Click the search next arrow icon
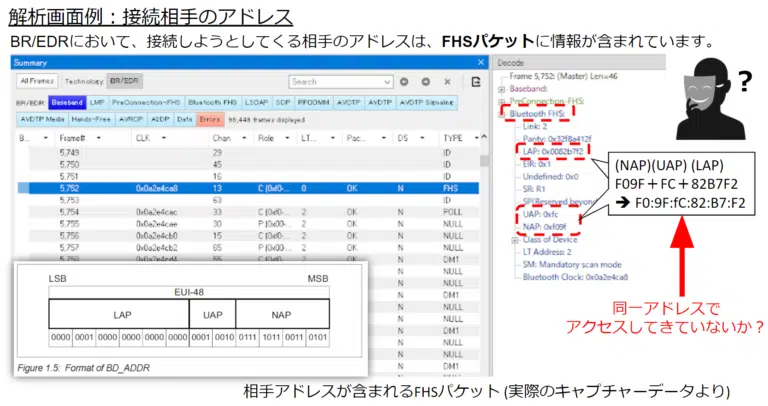 click(424, 82)
